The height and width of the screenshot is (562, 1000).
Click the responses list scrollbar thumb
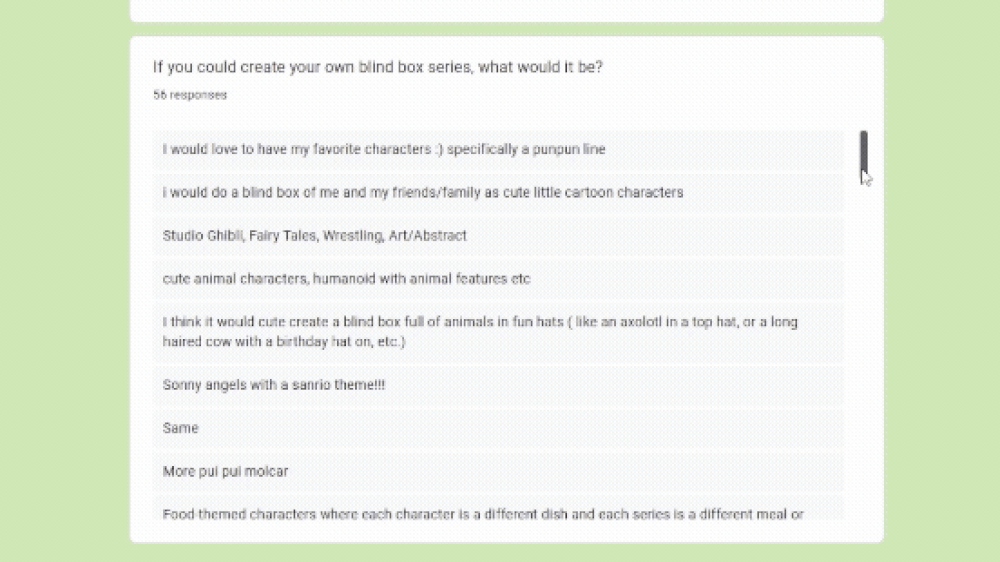[x=864, y=156]
